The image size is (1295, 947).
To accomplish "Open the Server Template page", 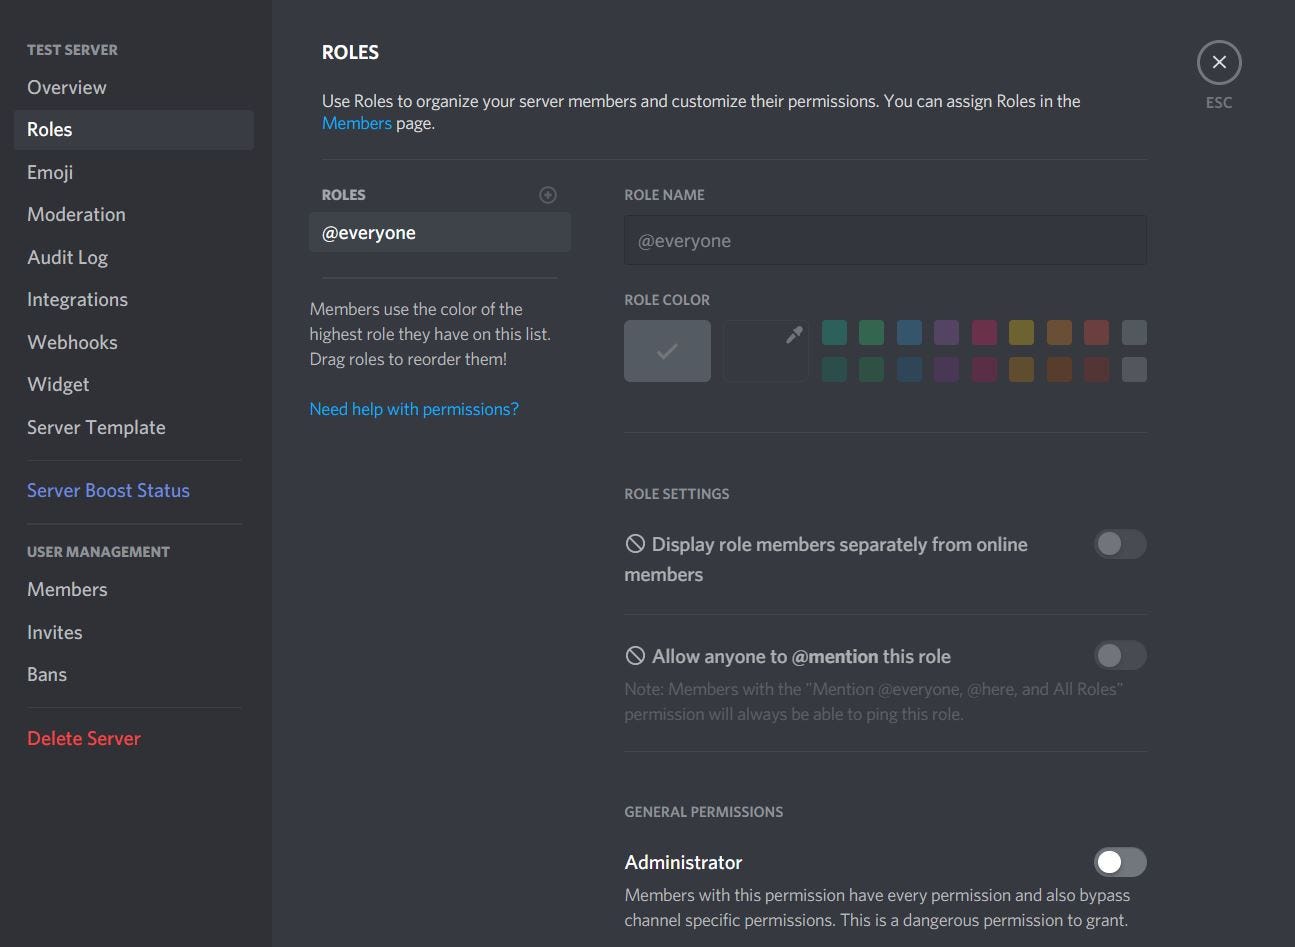I will click(96, 427).
